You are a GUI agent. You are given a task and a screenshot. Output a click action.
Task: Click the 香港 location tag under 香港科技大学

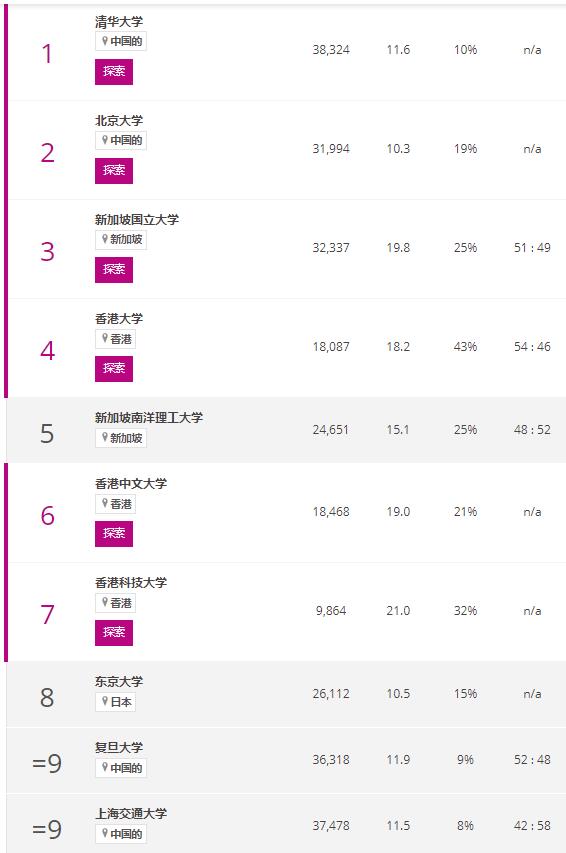(x=115, y=603)
